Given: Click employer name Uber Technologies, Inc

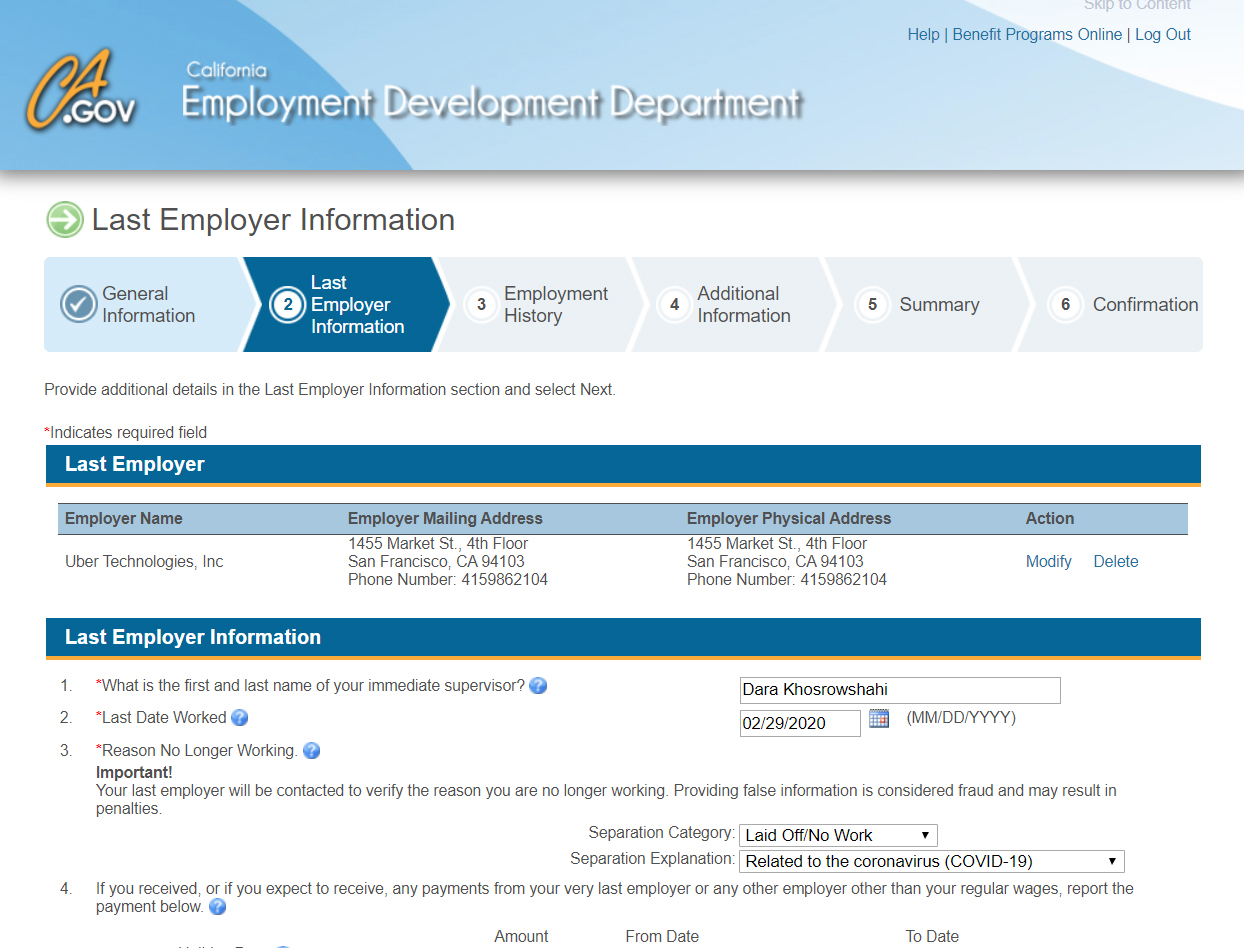Looking at the screenshot, I should (144, 562).
